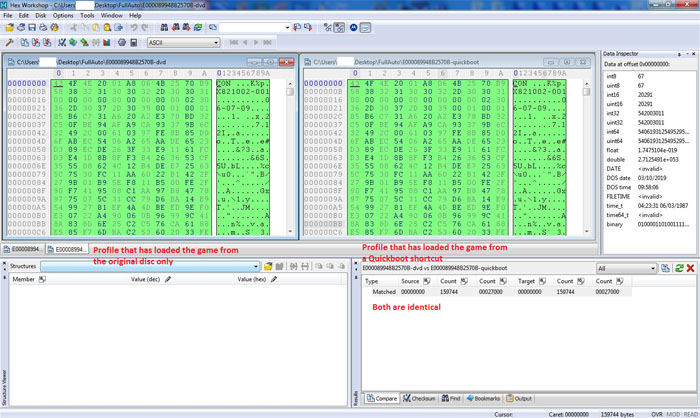Image resolution: width=700 pixels, height=418 pixels.
Task: Click the Save icon in the toolbar
Action: click(x=33, y=28)
